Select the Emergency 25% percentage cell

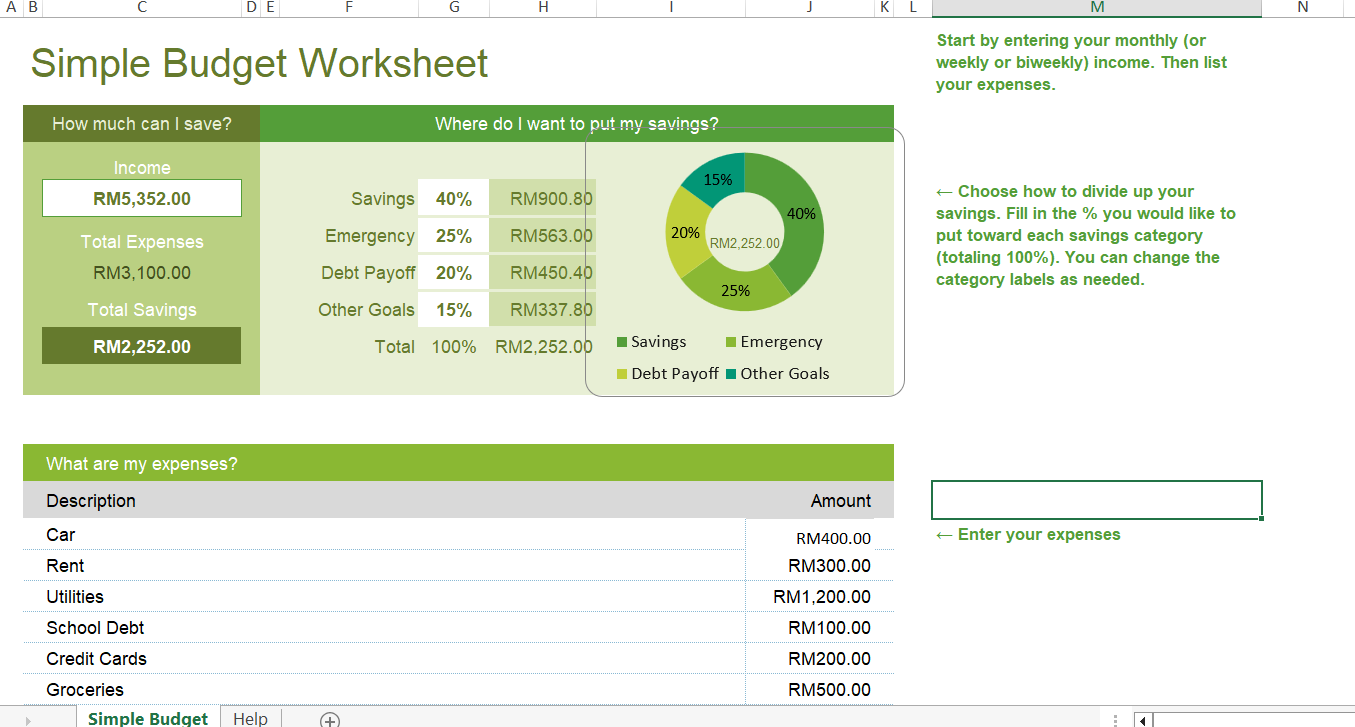point(454,236)
